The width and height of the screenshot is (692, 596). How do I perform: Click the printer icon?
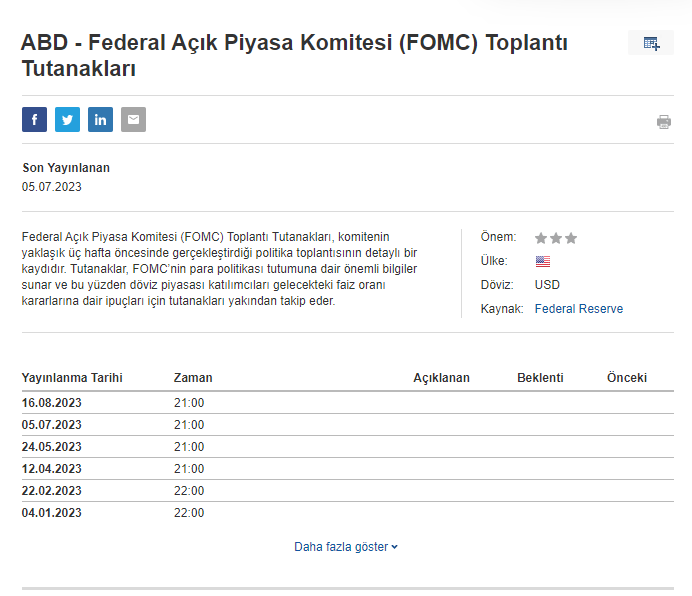664,122
